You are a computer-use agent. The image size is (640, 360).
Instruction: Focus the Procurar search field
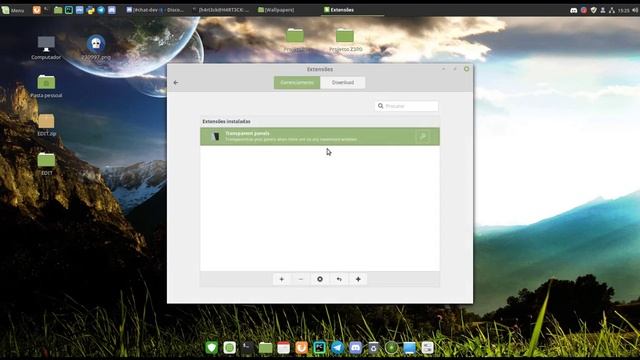(407, 106)
